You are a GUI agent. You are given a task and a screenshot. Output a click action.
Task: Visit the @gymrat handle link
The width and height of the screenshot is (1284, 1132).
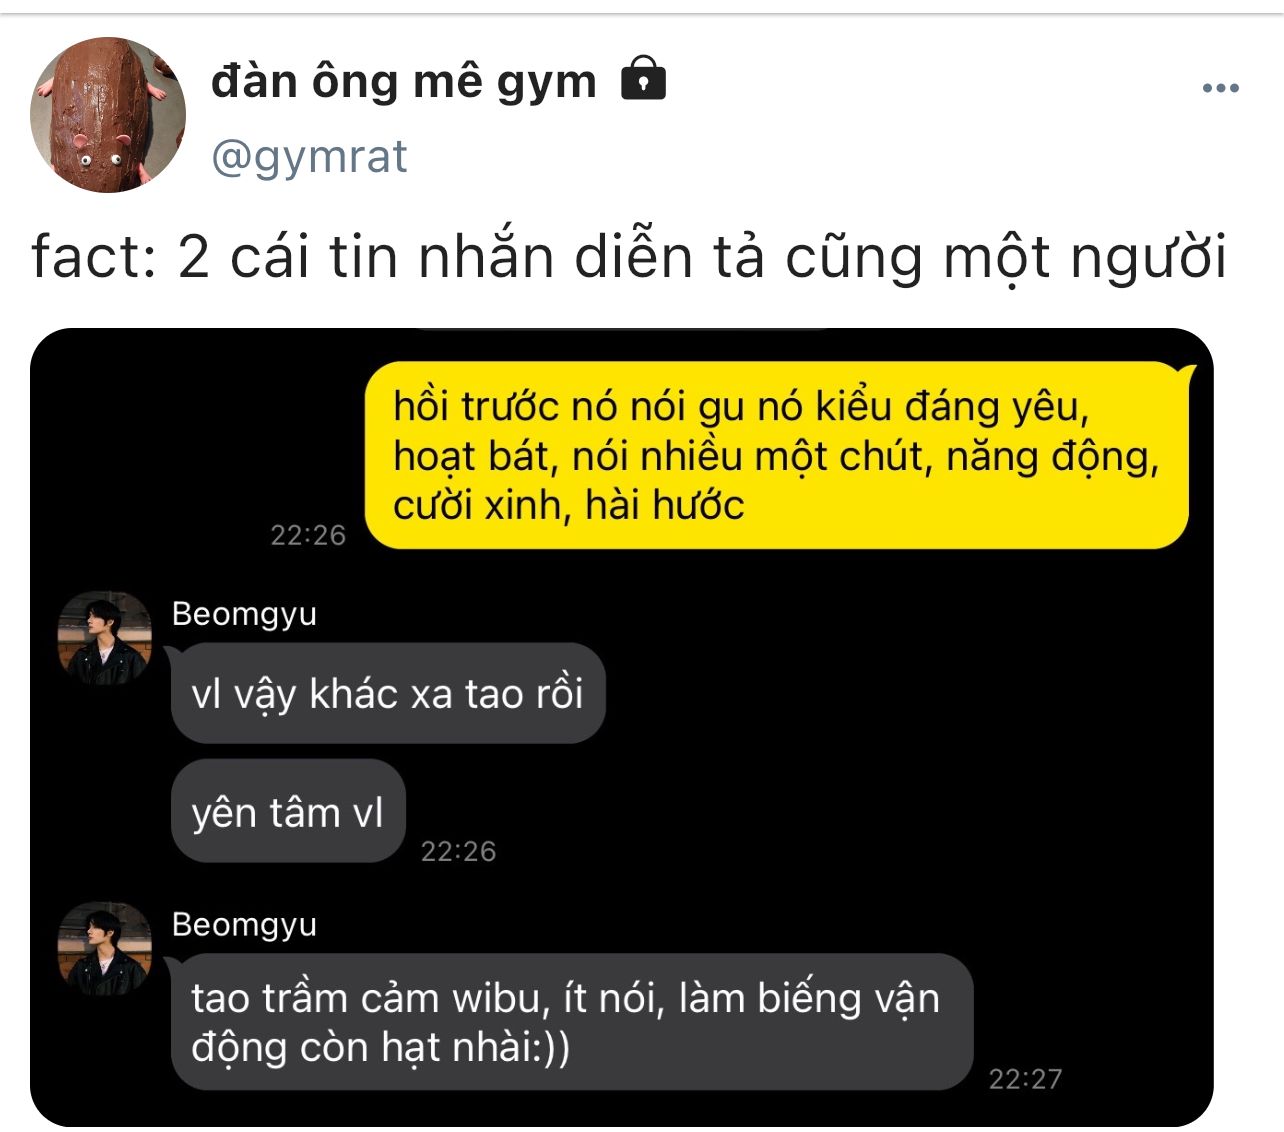tap(309, 157)
